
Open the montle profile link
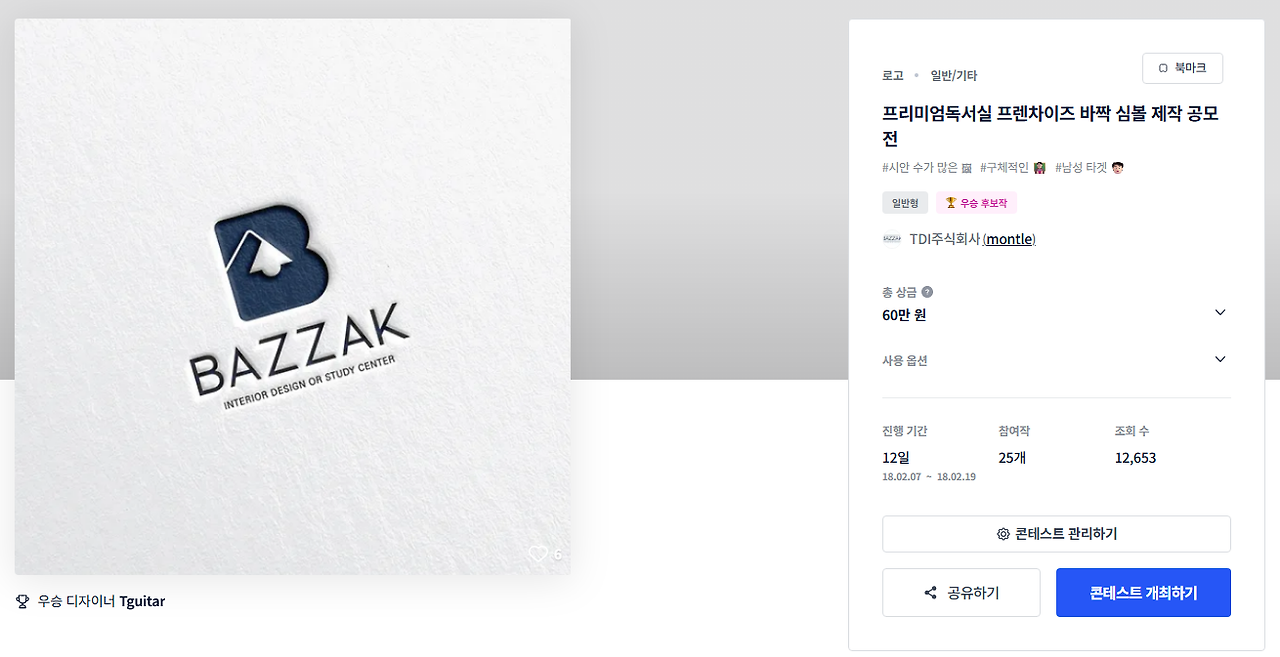pyautogui.click(x=1010, y=239)
